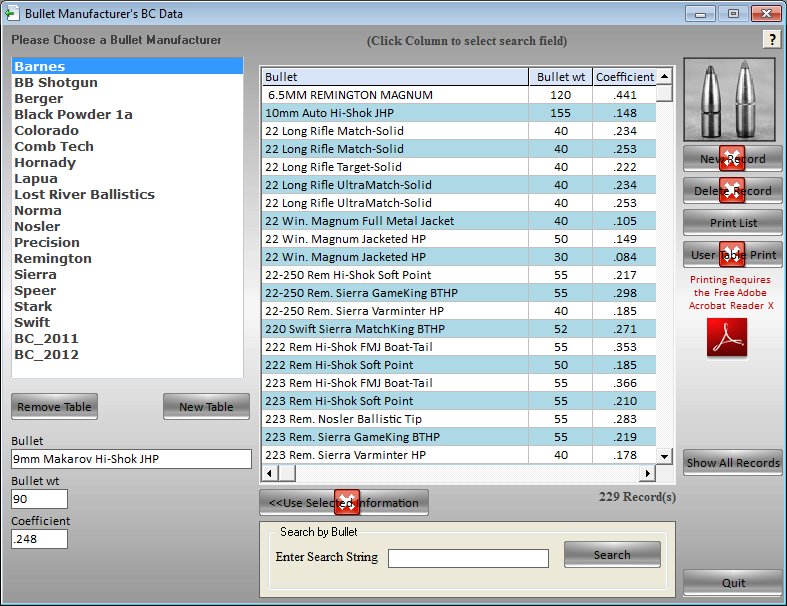Select Lapua in the list
The width and height of the screenshot is (787, 606).
tap(127, 179)
